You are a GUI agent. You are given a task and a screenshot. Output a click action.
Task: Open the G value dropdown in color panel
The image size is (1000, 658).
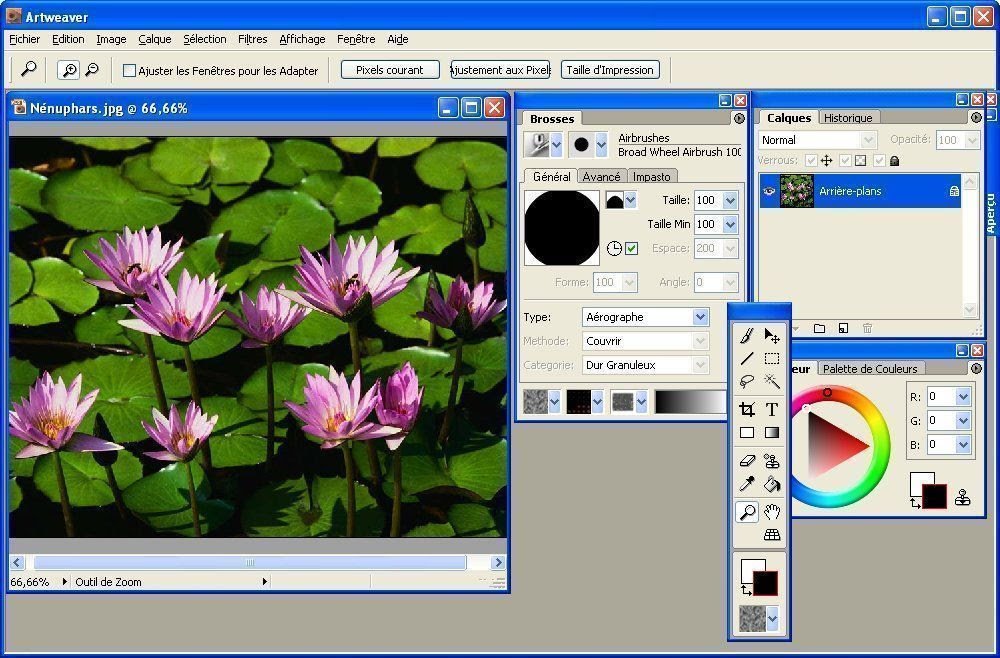[x=963, y=420]
